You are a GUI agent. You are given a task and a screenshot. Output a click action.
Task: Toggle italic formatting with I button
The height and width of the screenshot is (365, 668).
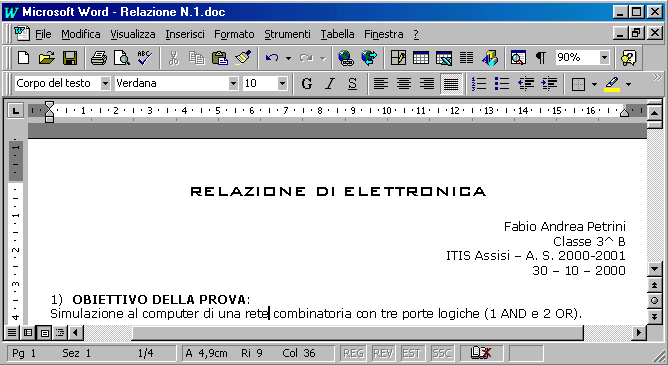coord(329,83)
